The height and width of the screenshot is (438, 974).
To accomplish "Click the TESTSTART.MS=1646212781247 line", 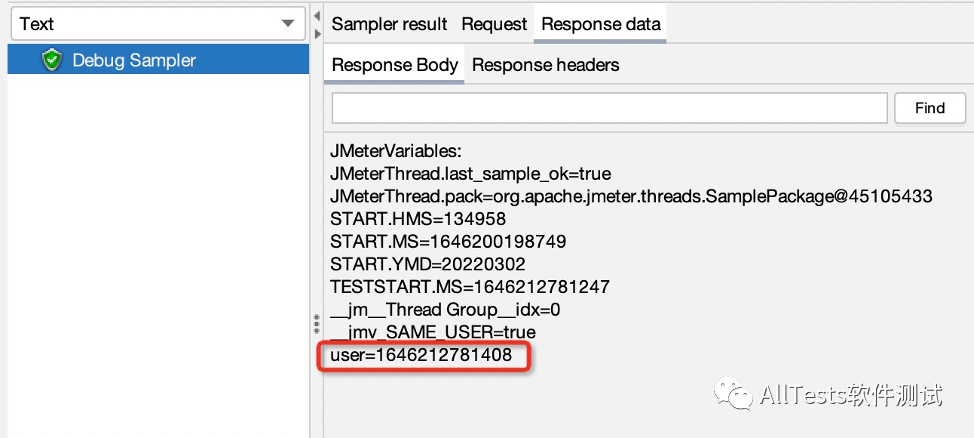I will [470, 286].
